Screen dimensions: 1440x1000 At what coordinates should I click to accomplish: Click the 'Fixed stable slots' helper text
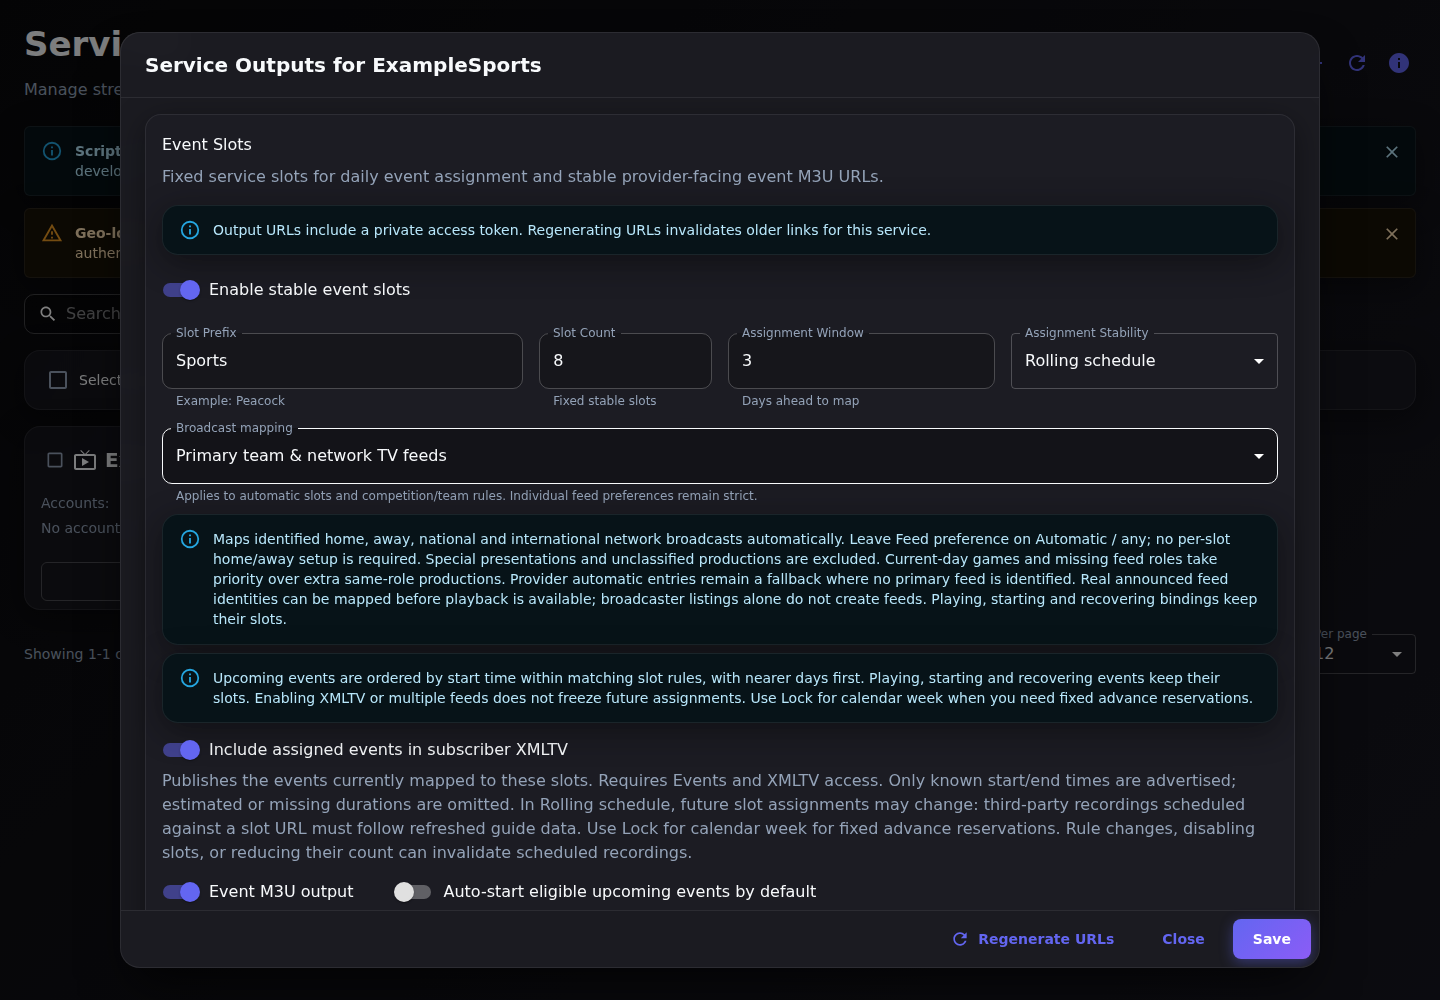point(605,401)
